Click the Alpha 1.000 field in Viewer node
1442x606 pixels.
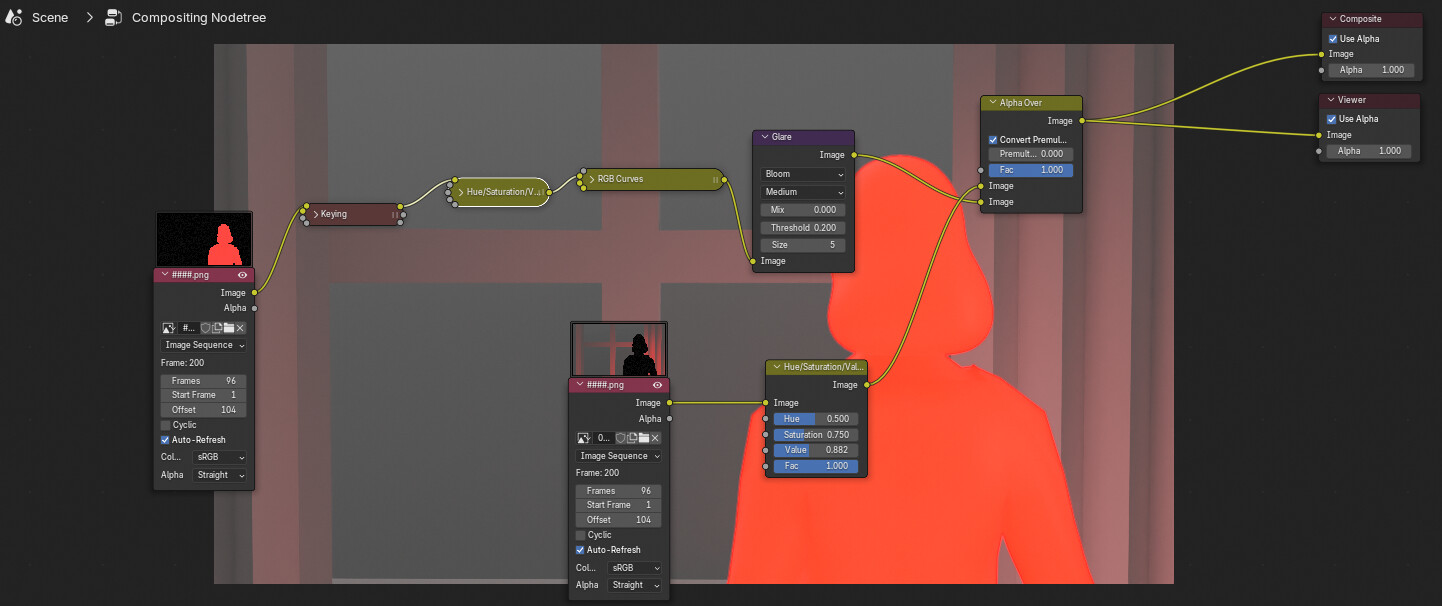1369,151
